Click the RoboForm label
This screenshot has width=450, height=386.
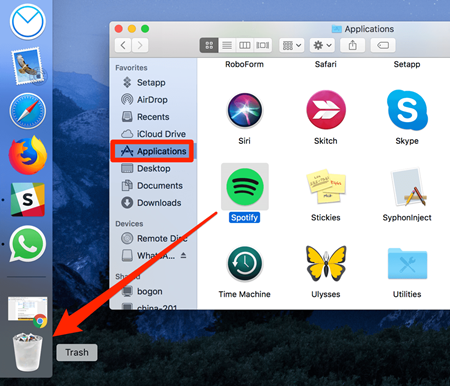[x=244, y=64]
